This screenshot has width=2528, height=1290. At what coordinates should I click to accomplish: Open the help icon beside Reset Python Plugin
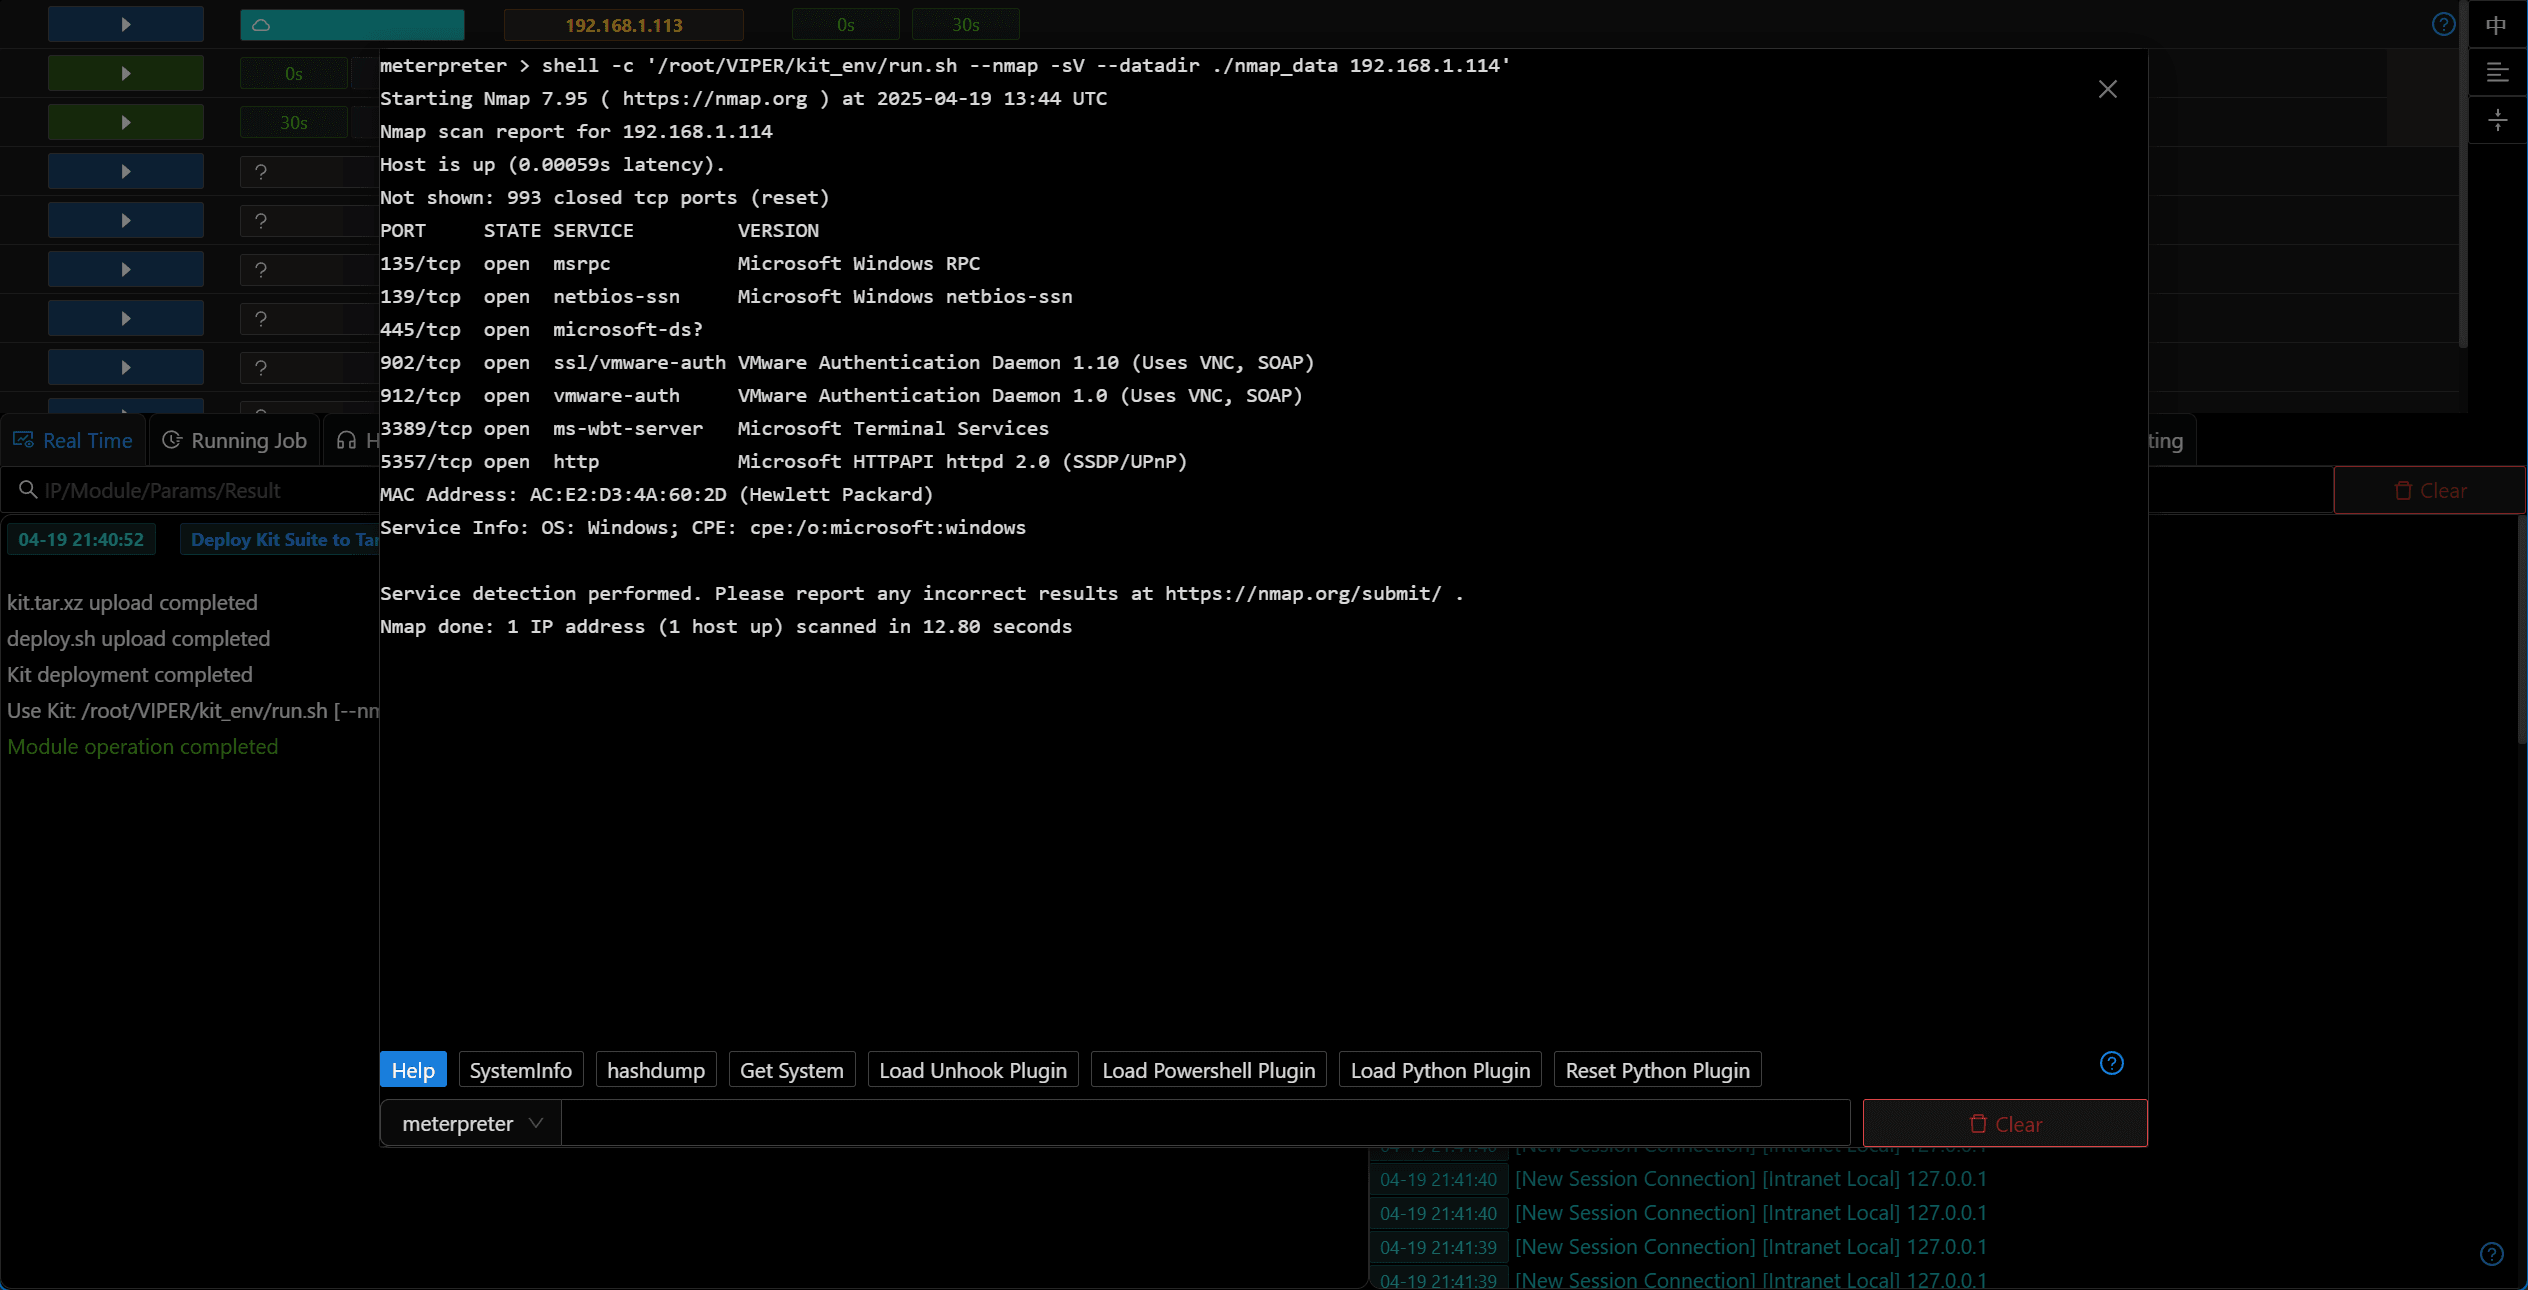click(2111, 1063)
